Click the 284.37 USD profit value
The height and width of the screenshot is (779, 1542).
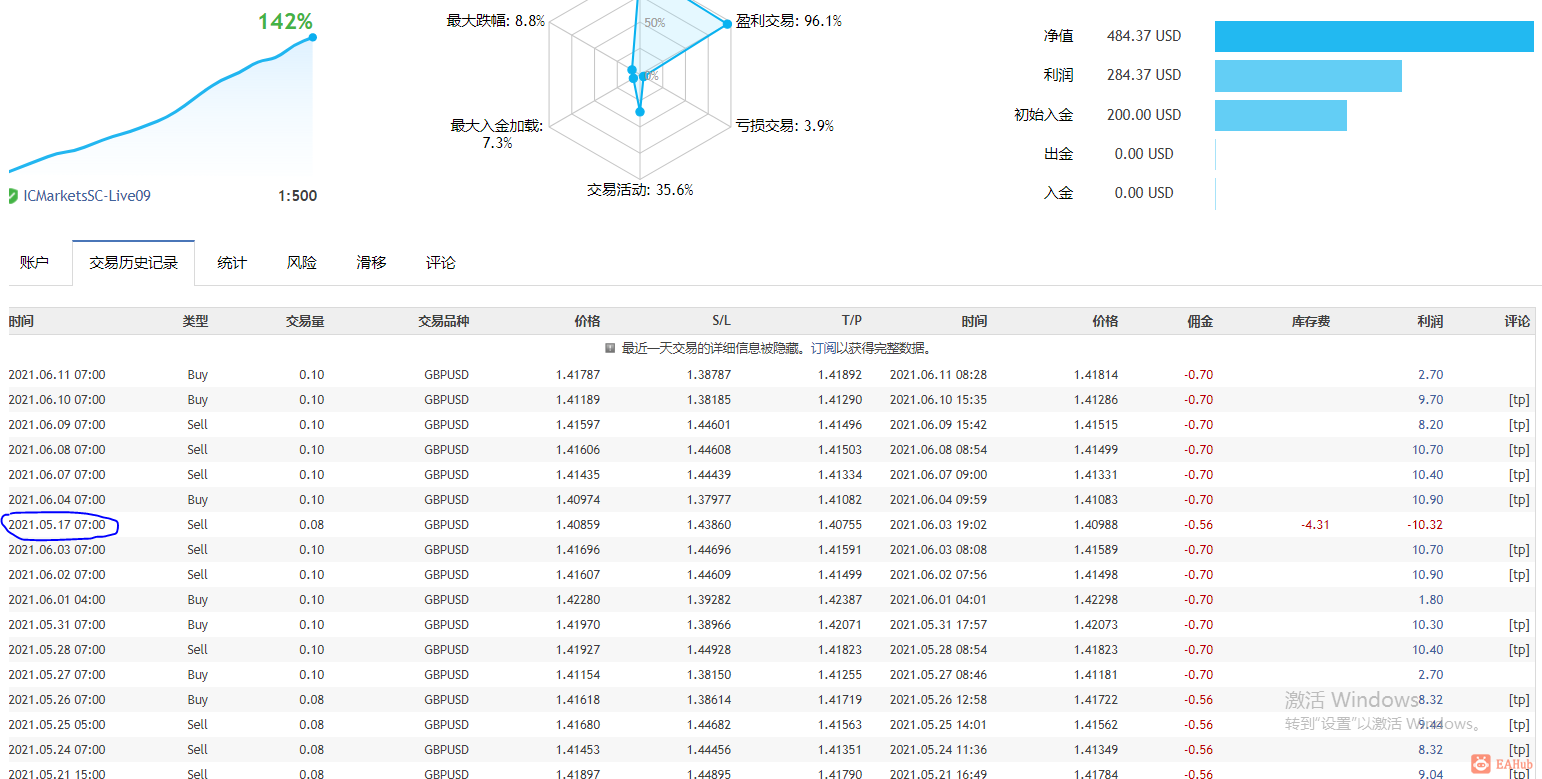click(1144, 75)
